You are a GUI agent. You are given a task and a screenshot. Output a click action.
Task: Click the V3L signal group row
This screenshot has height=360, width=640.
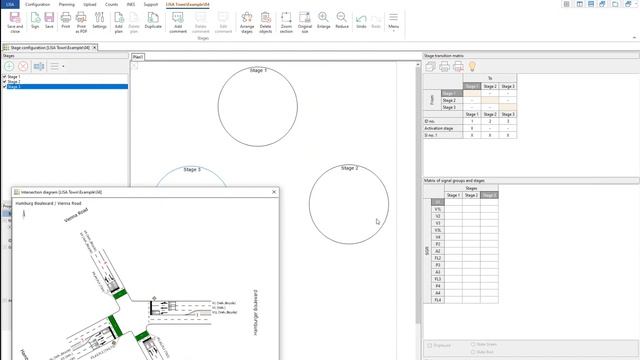tap(438, 230)
